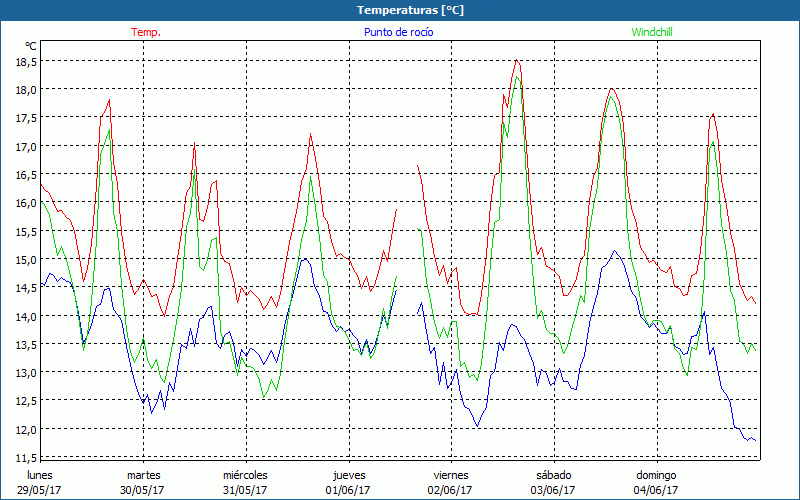Image resolution: width=800 pixels, height=500 pixels.
Task: Click the 16,0 value on the y-axis
Action: [x=26, y=203]
